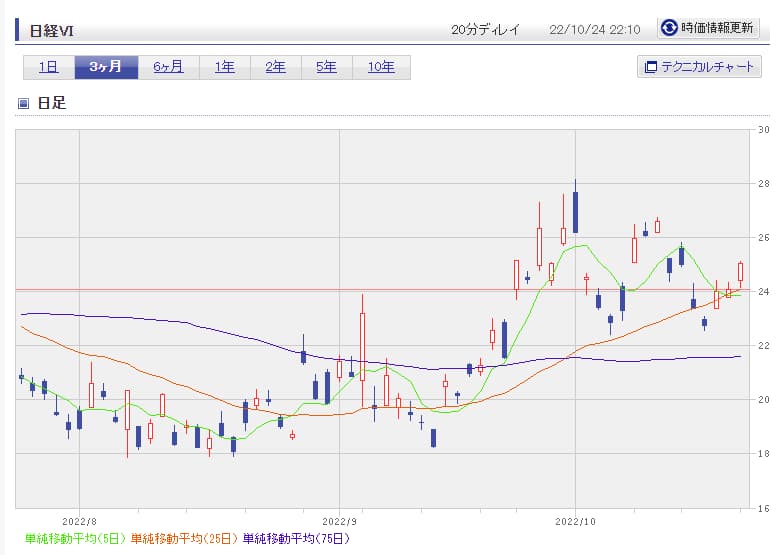Click the 日経VI title heading

[x=52, y=30]
